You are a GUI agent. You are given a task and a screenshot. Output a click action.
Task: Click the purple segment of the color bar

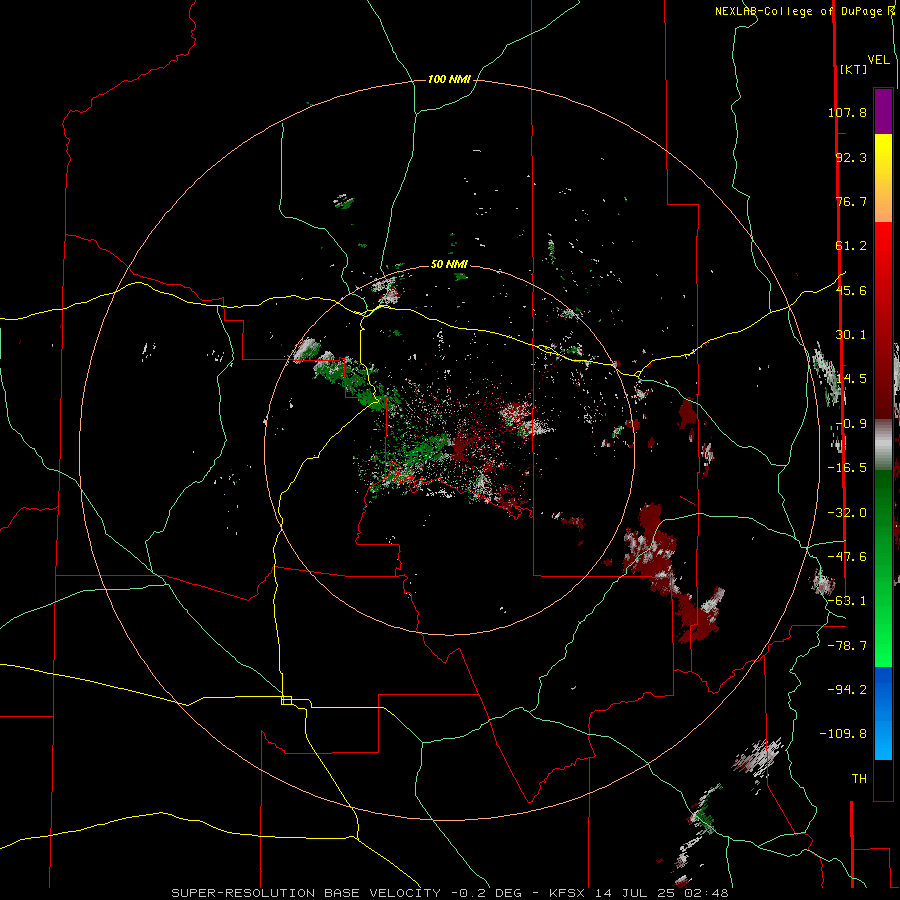pyautogui.click(x=883, y=112)
